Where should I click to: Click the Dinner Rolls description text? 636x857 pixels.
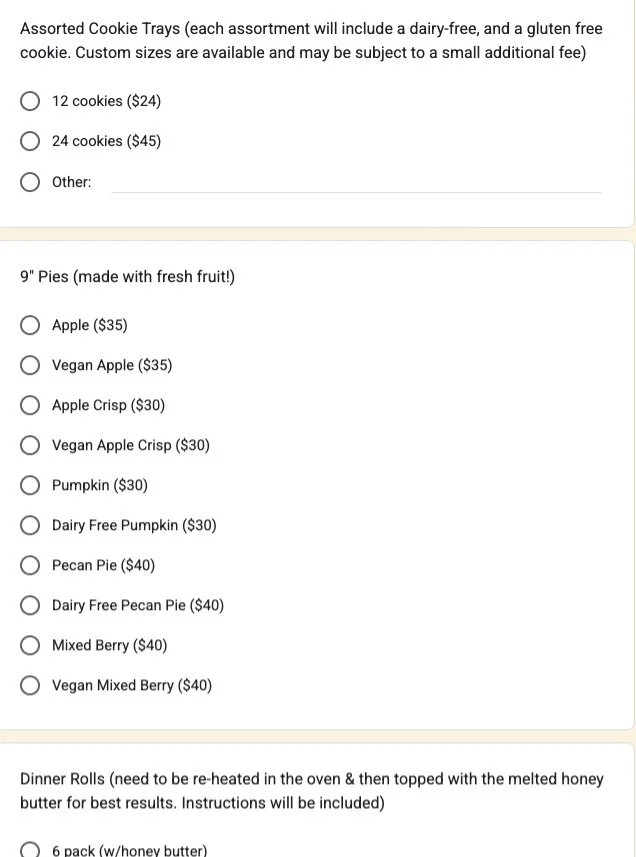[311, 790]
